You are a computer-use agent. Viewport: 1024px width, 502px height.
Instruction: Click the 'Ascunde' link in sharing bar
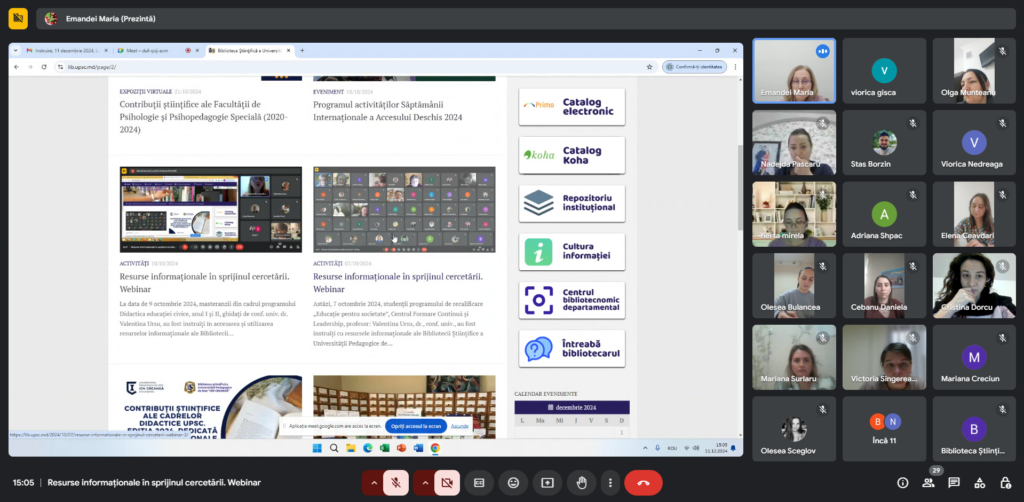point(460,426)
